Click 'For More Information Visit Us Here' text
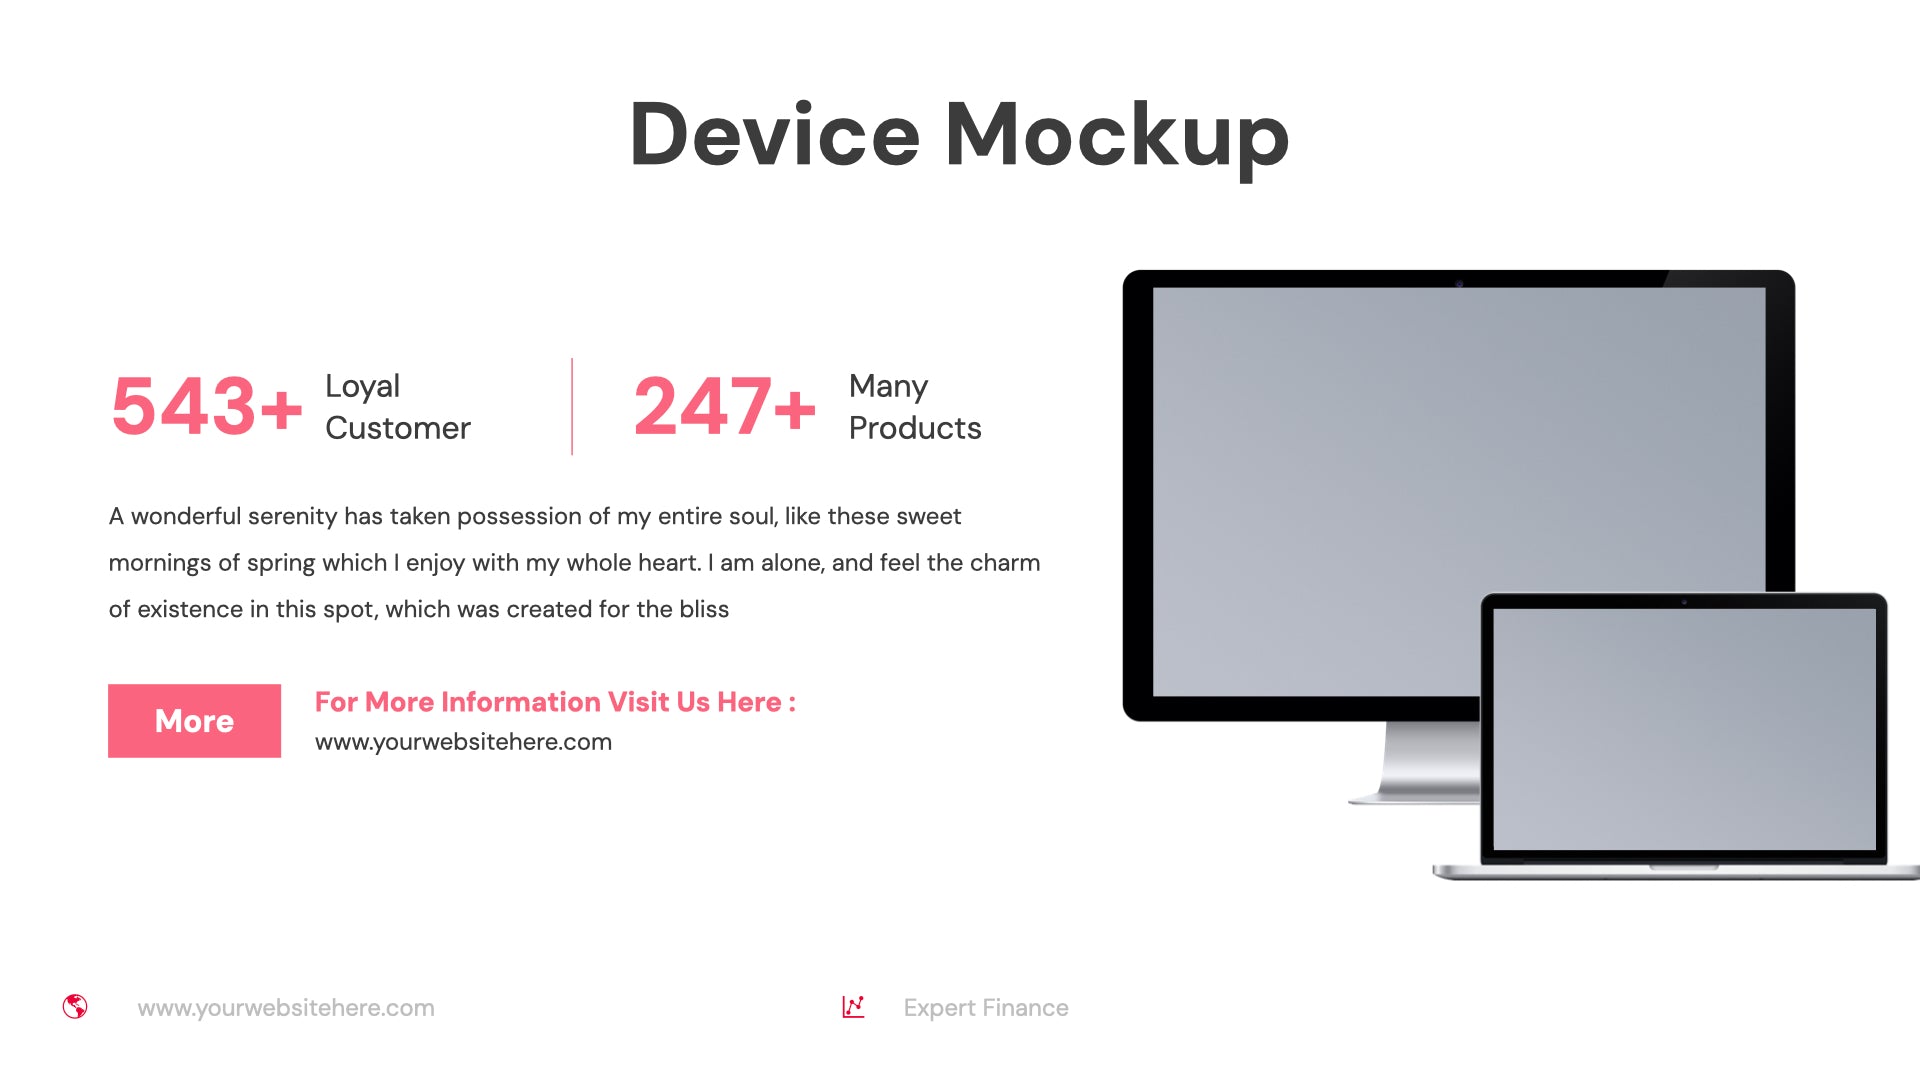Screen dimensions: 1920x1080 [x=554, y=700]
